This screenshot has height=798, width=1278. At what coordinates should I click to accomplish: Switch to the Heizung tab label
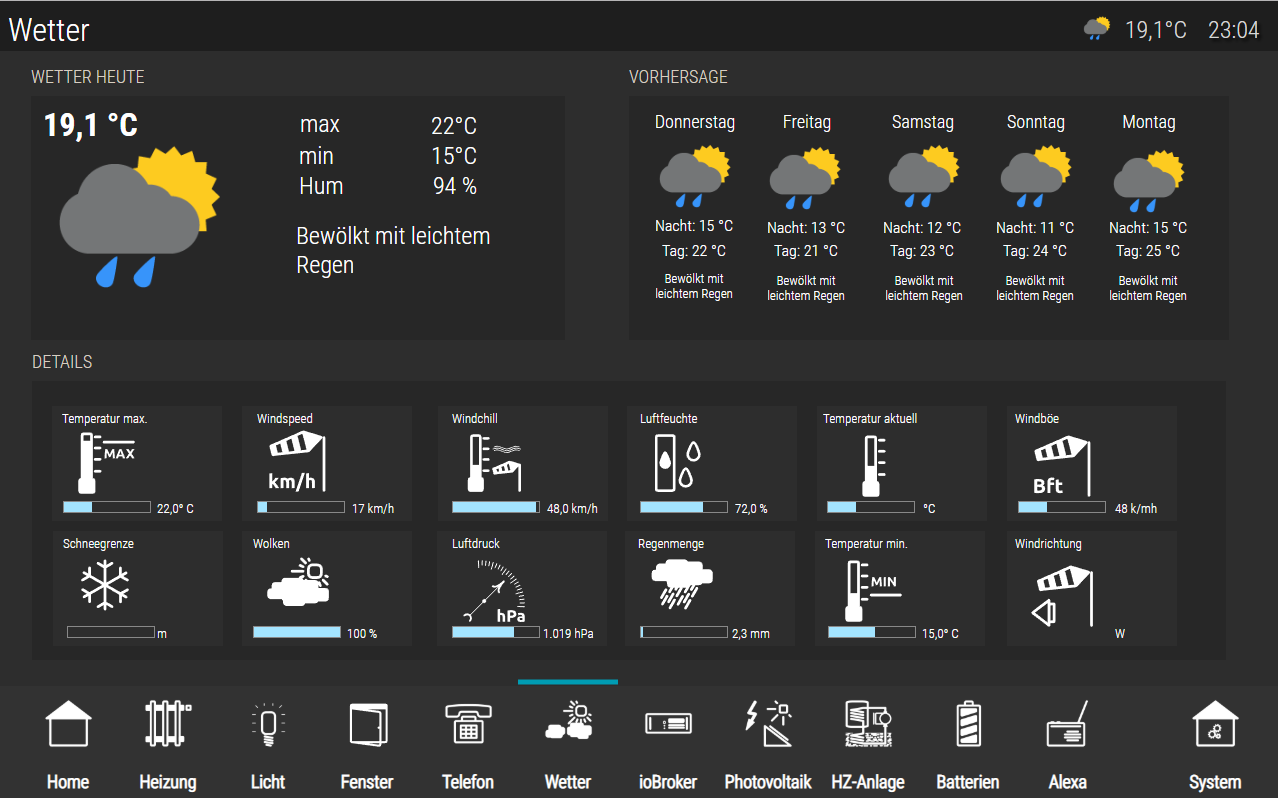point(168,782)
